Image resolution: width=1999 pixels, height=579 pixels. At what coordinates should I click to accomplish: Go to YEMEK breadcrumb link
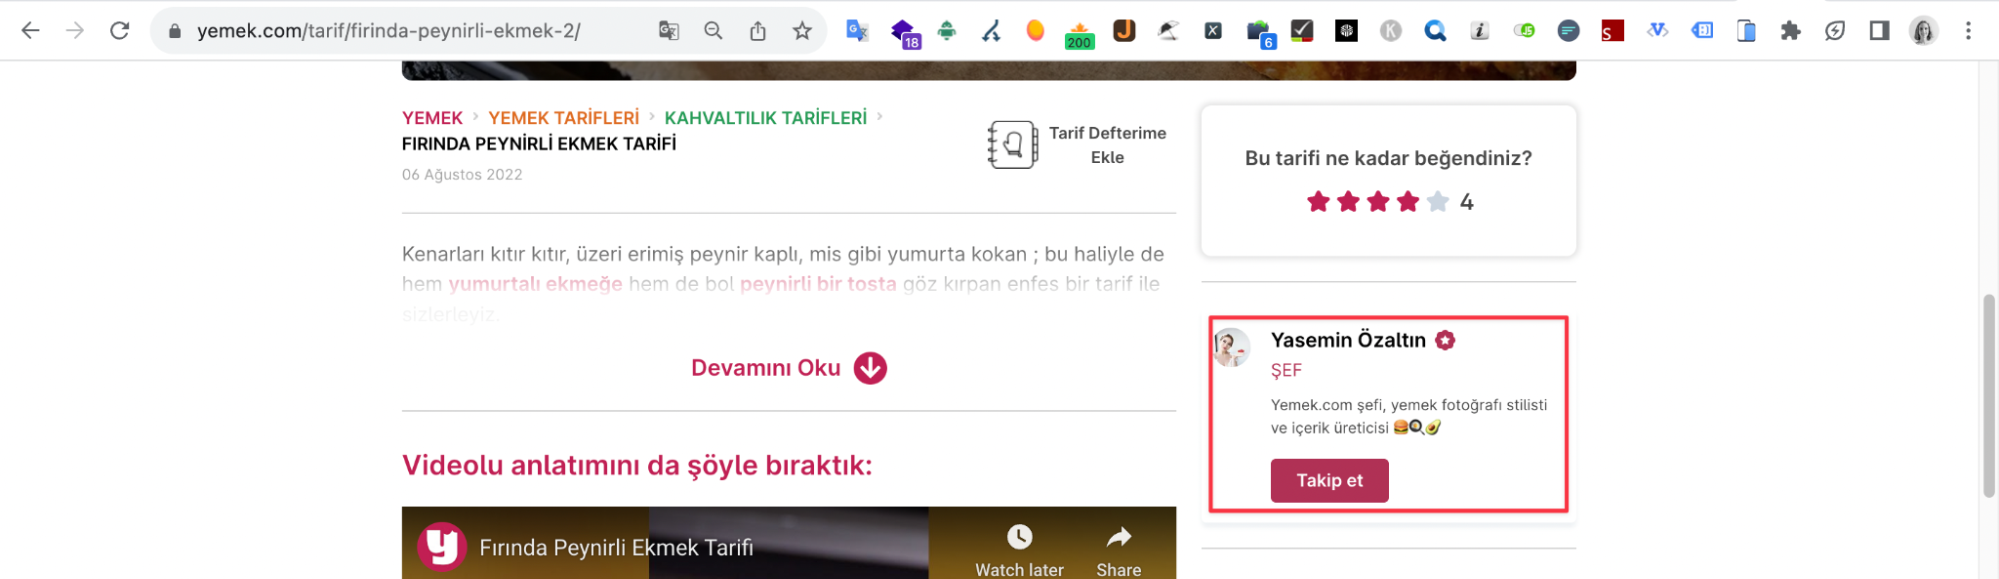point(432,118)
